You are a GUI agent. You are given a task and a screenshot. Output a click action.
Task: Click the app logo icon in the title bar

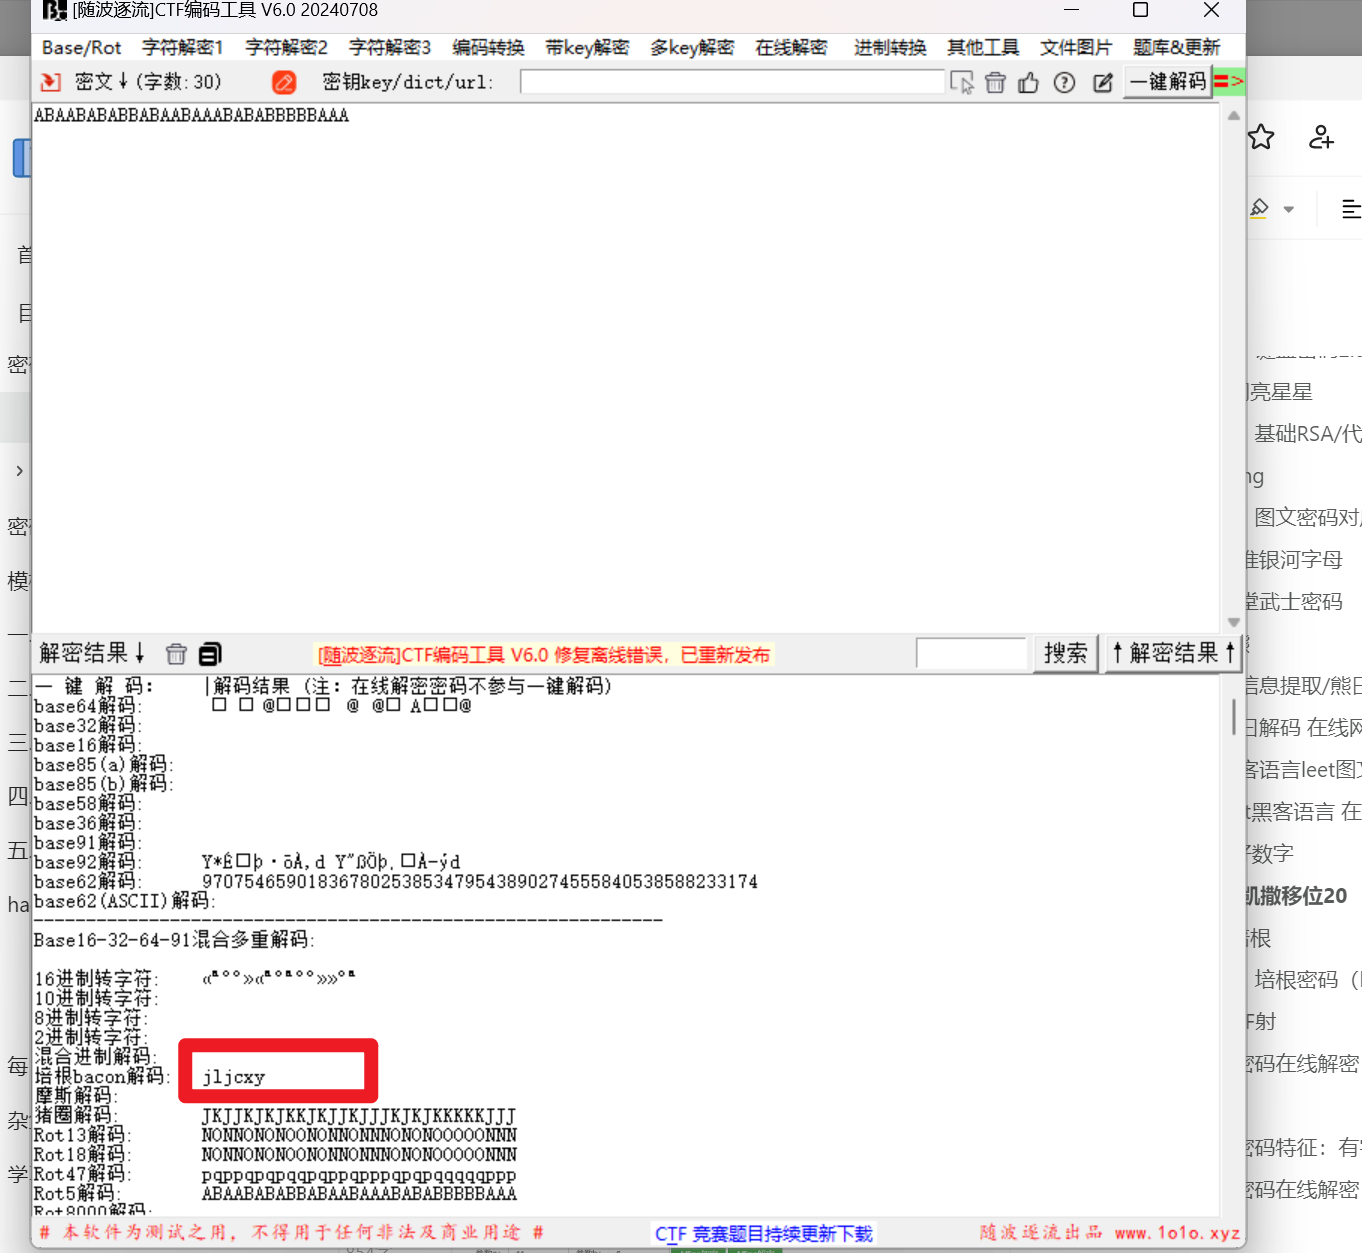click(x=55, y=11)
